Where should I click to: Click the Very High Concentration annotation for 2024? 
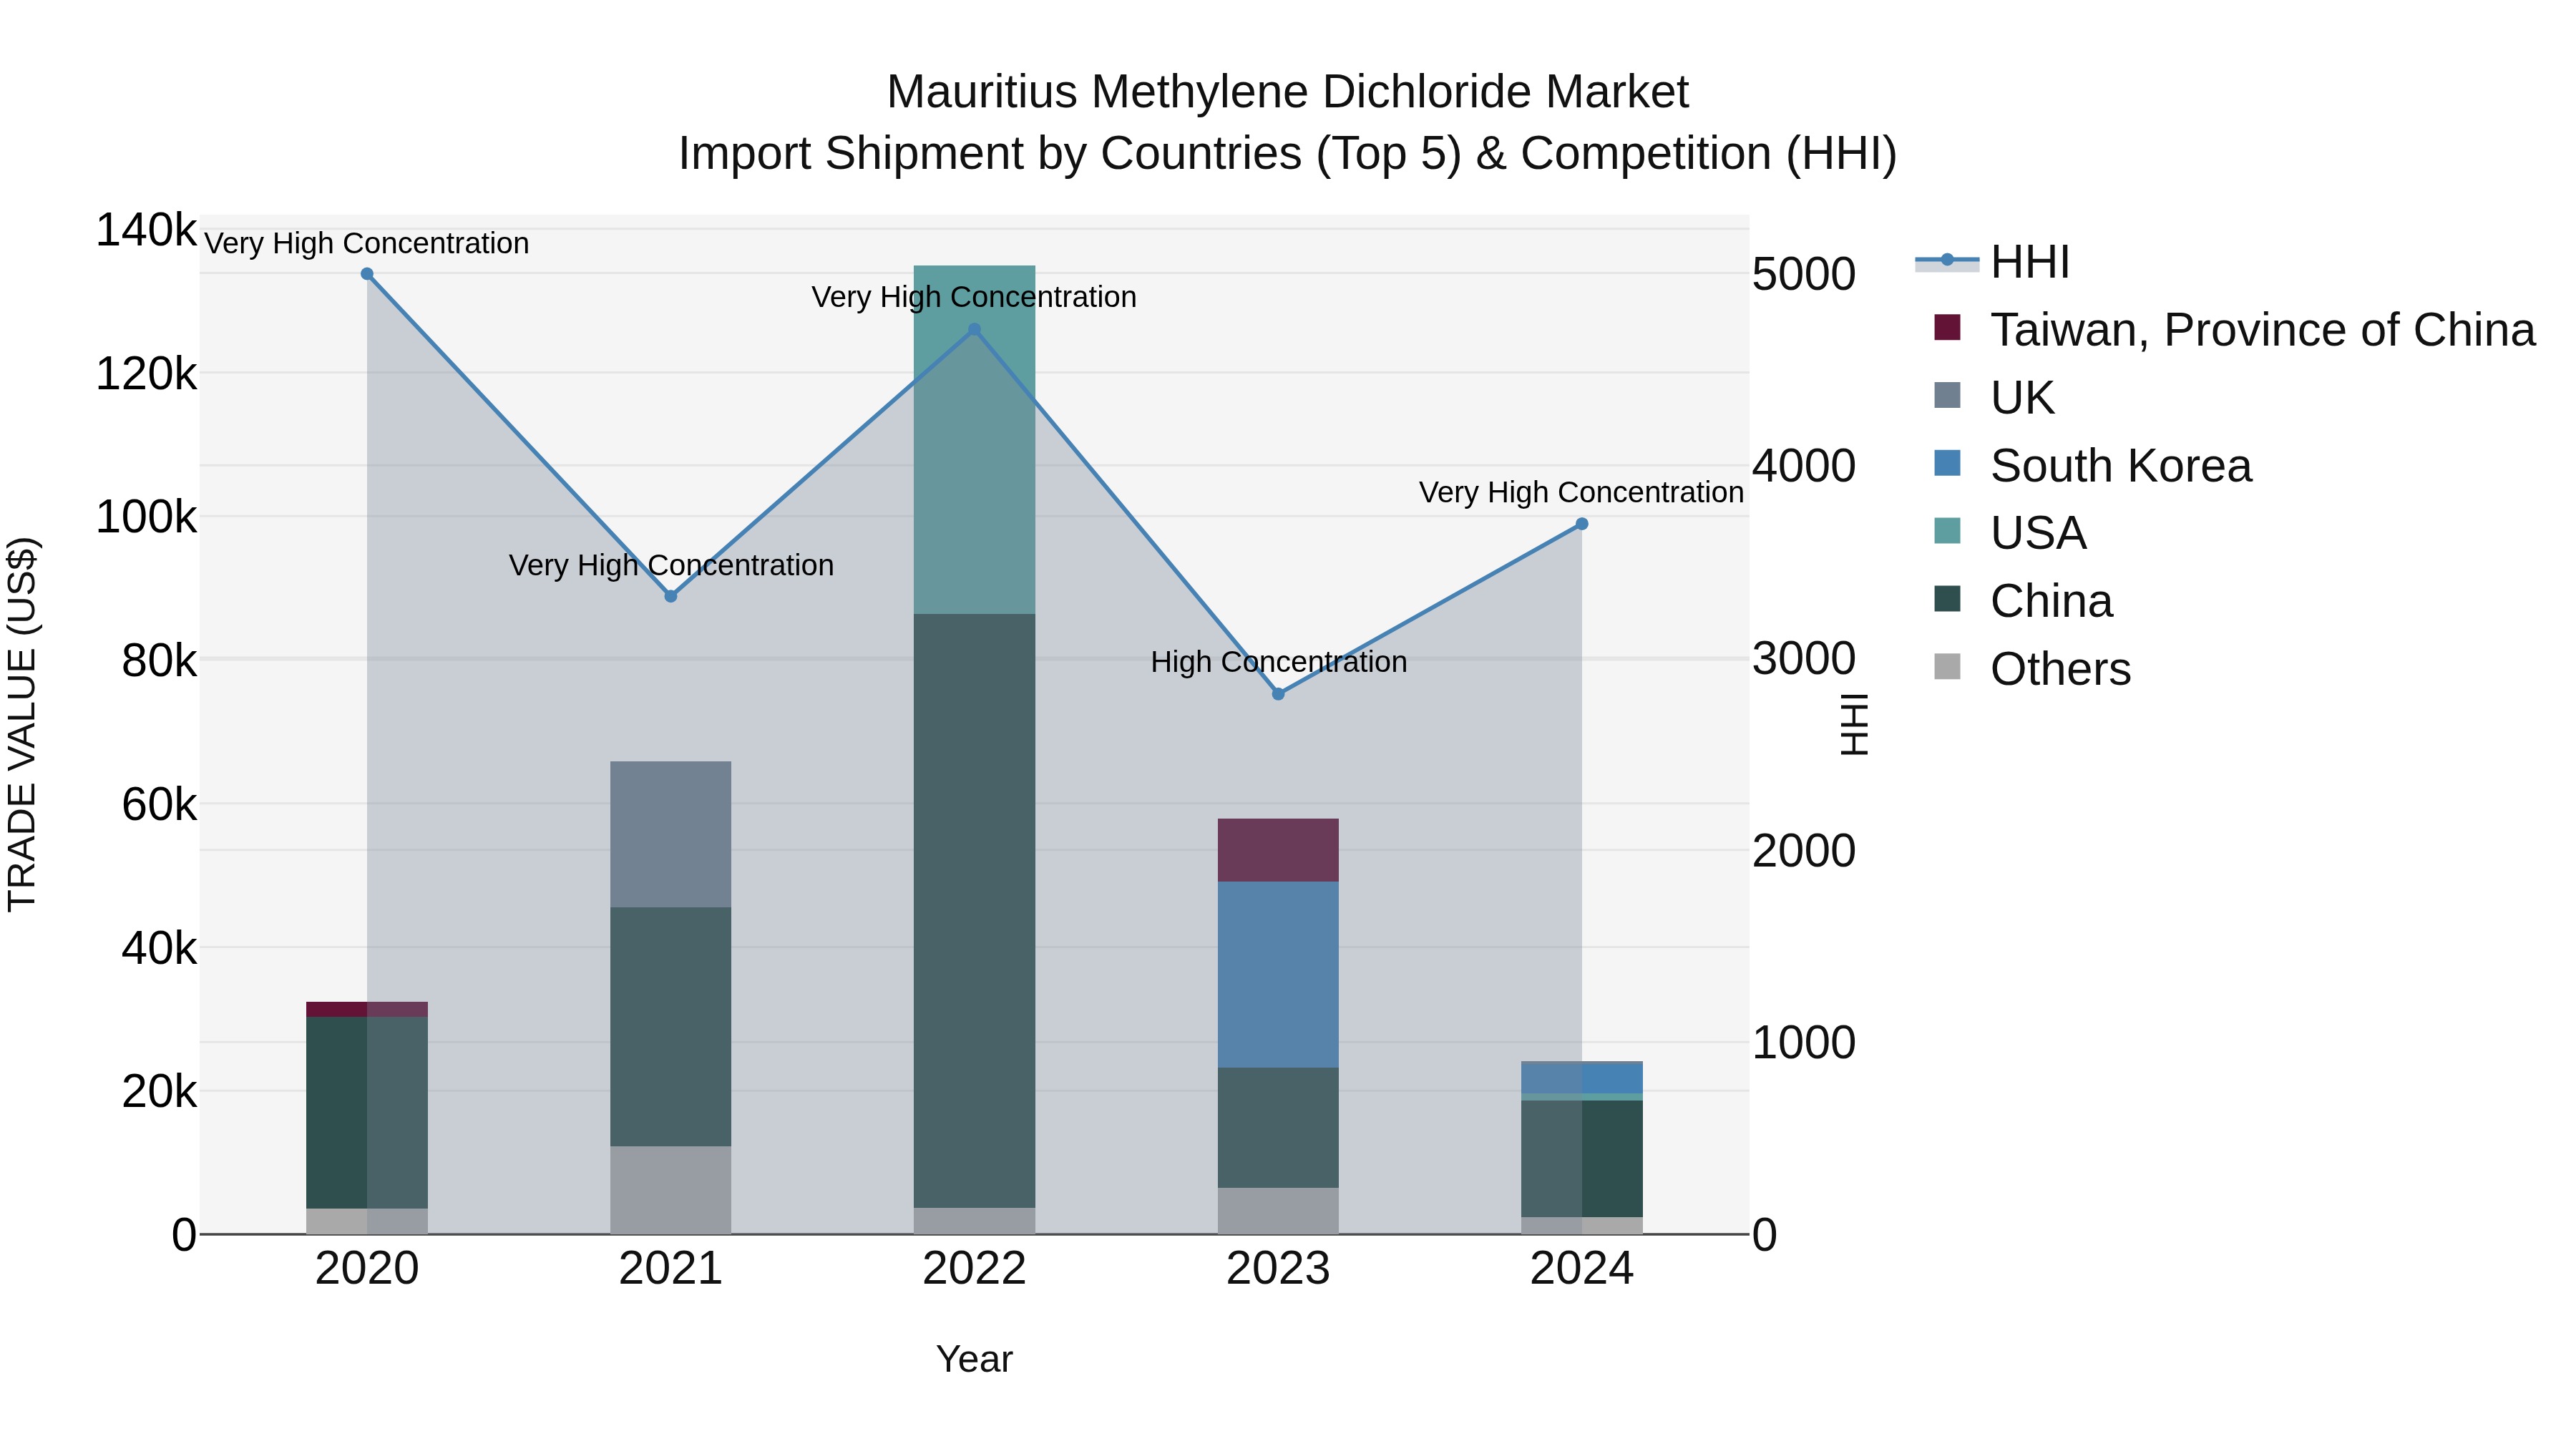click(1582, 492)
